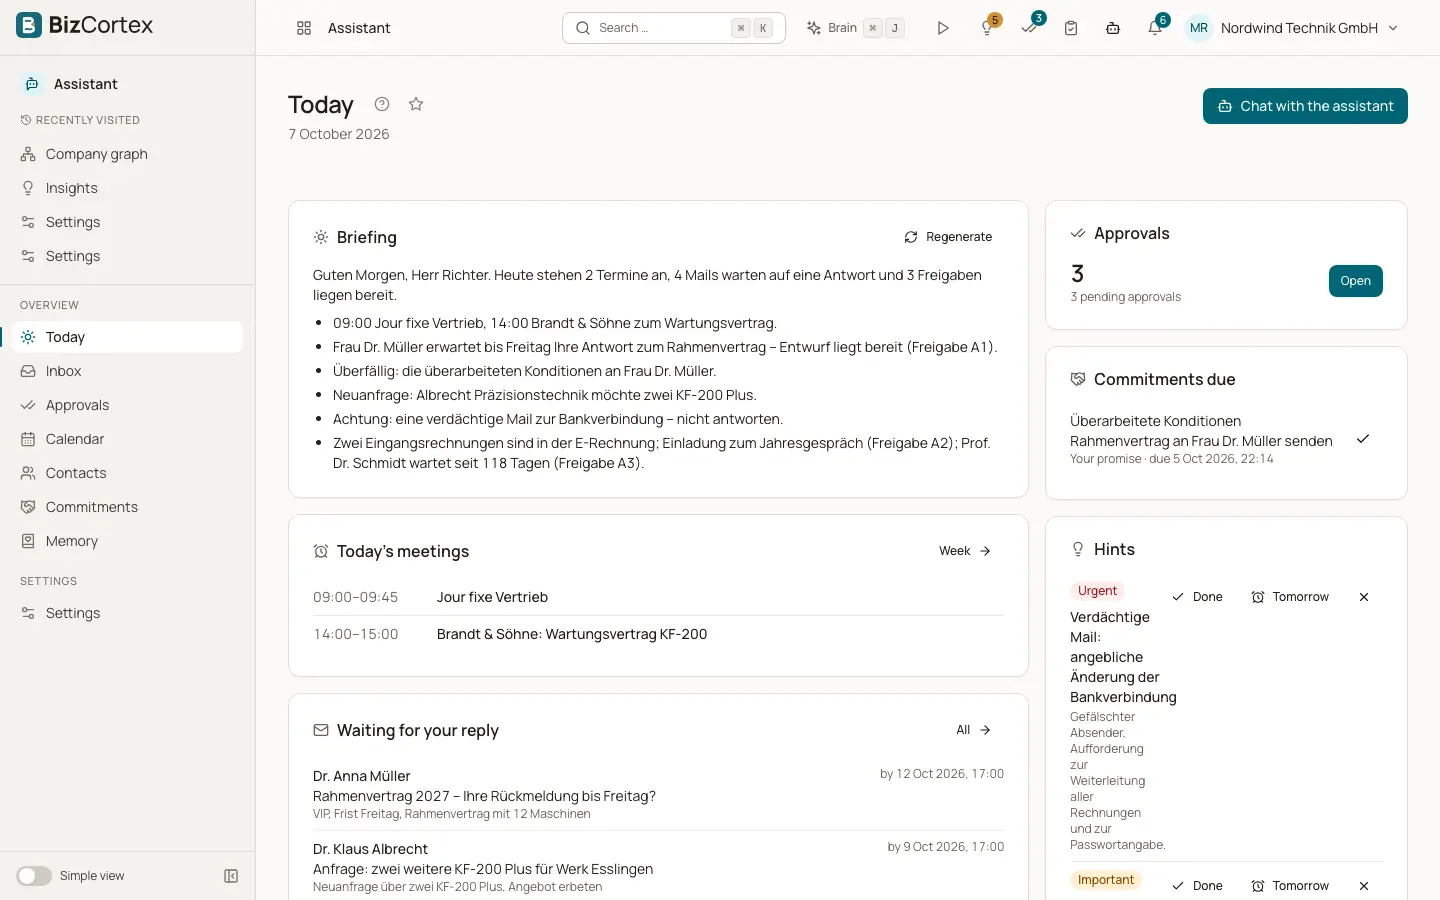Open pending approvals with the Open button
This screenshot has width=1440, height=900.
[1355, 281]
